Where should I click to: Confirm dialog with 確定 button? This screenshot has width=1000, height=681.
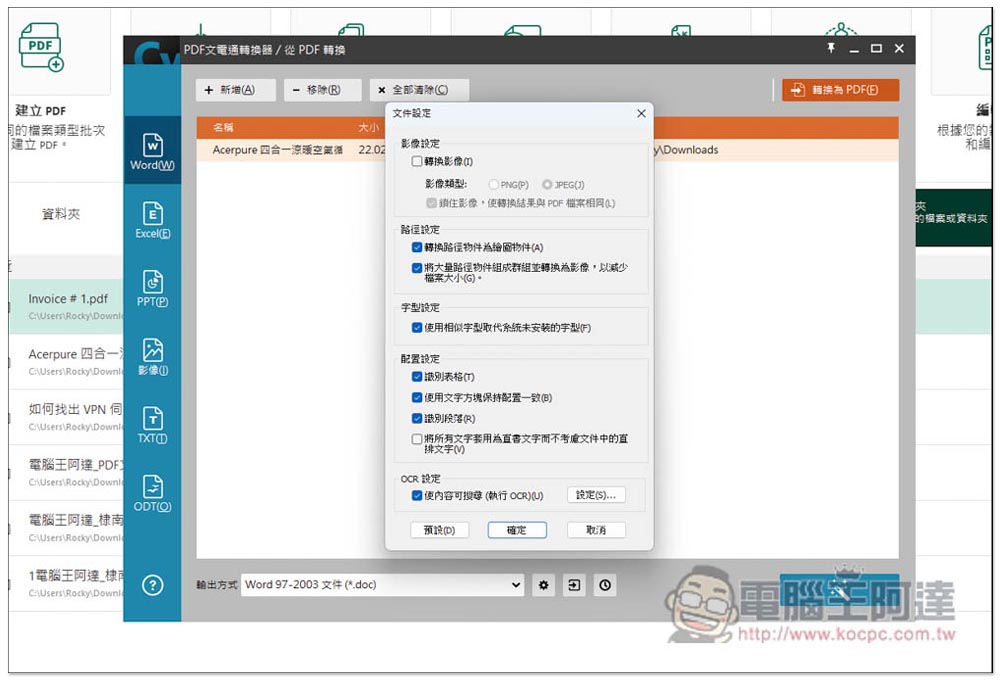pos(517,530)
